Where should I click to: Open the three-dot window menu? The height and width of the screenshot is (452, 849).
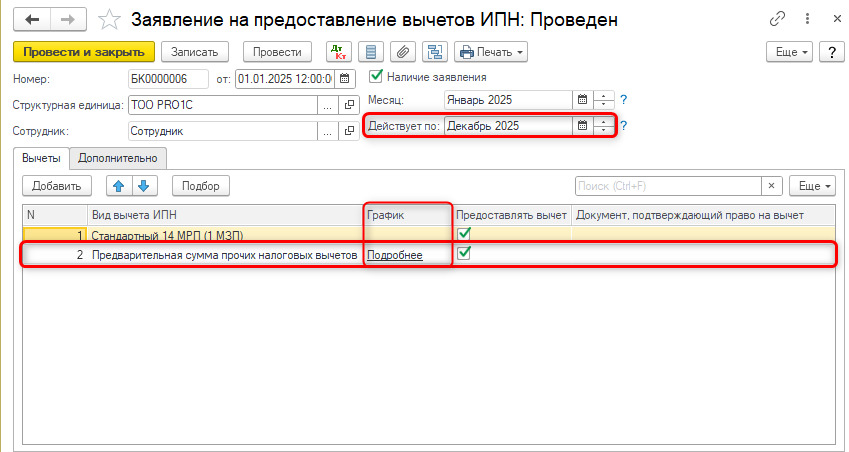(x=807, y=19)
